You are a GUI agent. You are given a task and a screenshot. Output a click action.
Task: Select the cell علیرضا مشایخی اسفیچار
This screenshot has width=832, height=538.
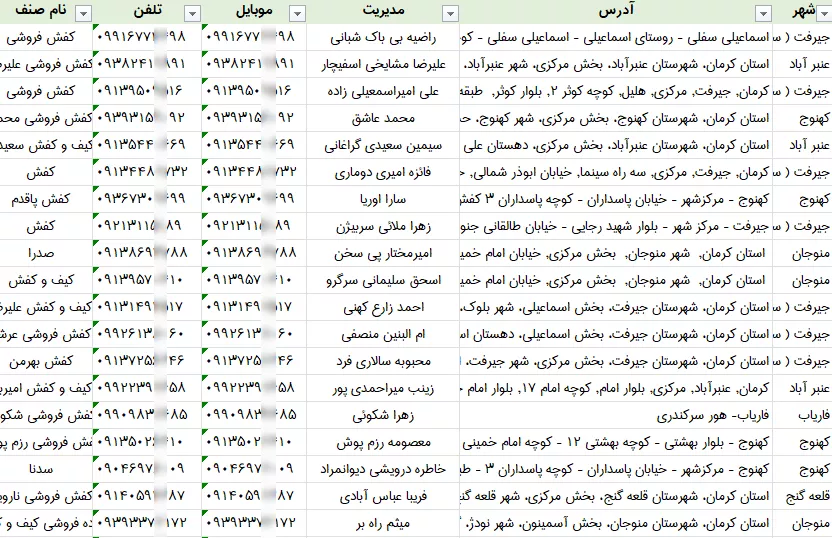click(x=383, y=64)
